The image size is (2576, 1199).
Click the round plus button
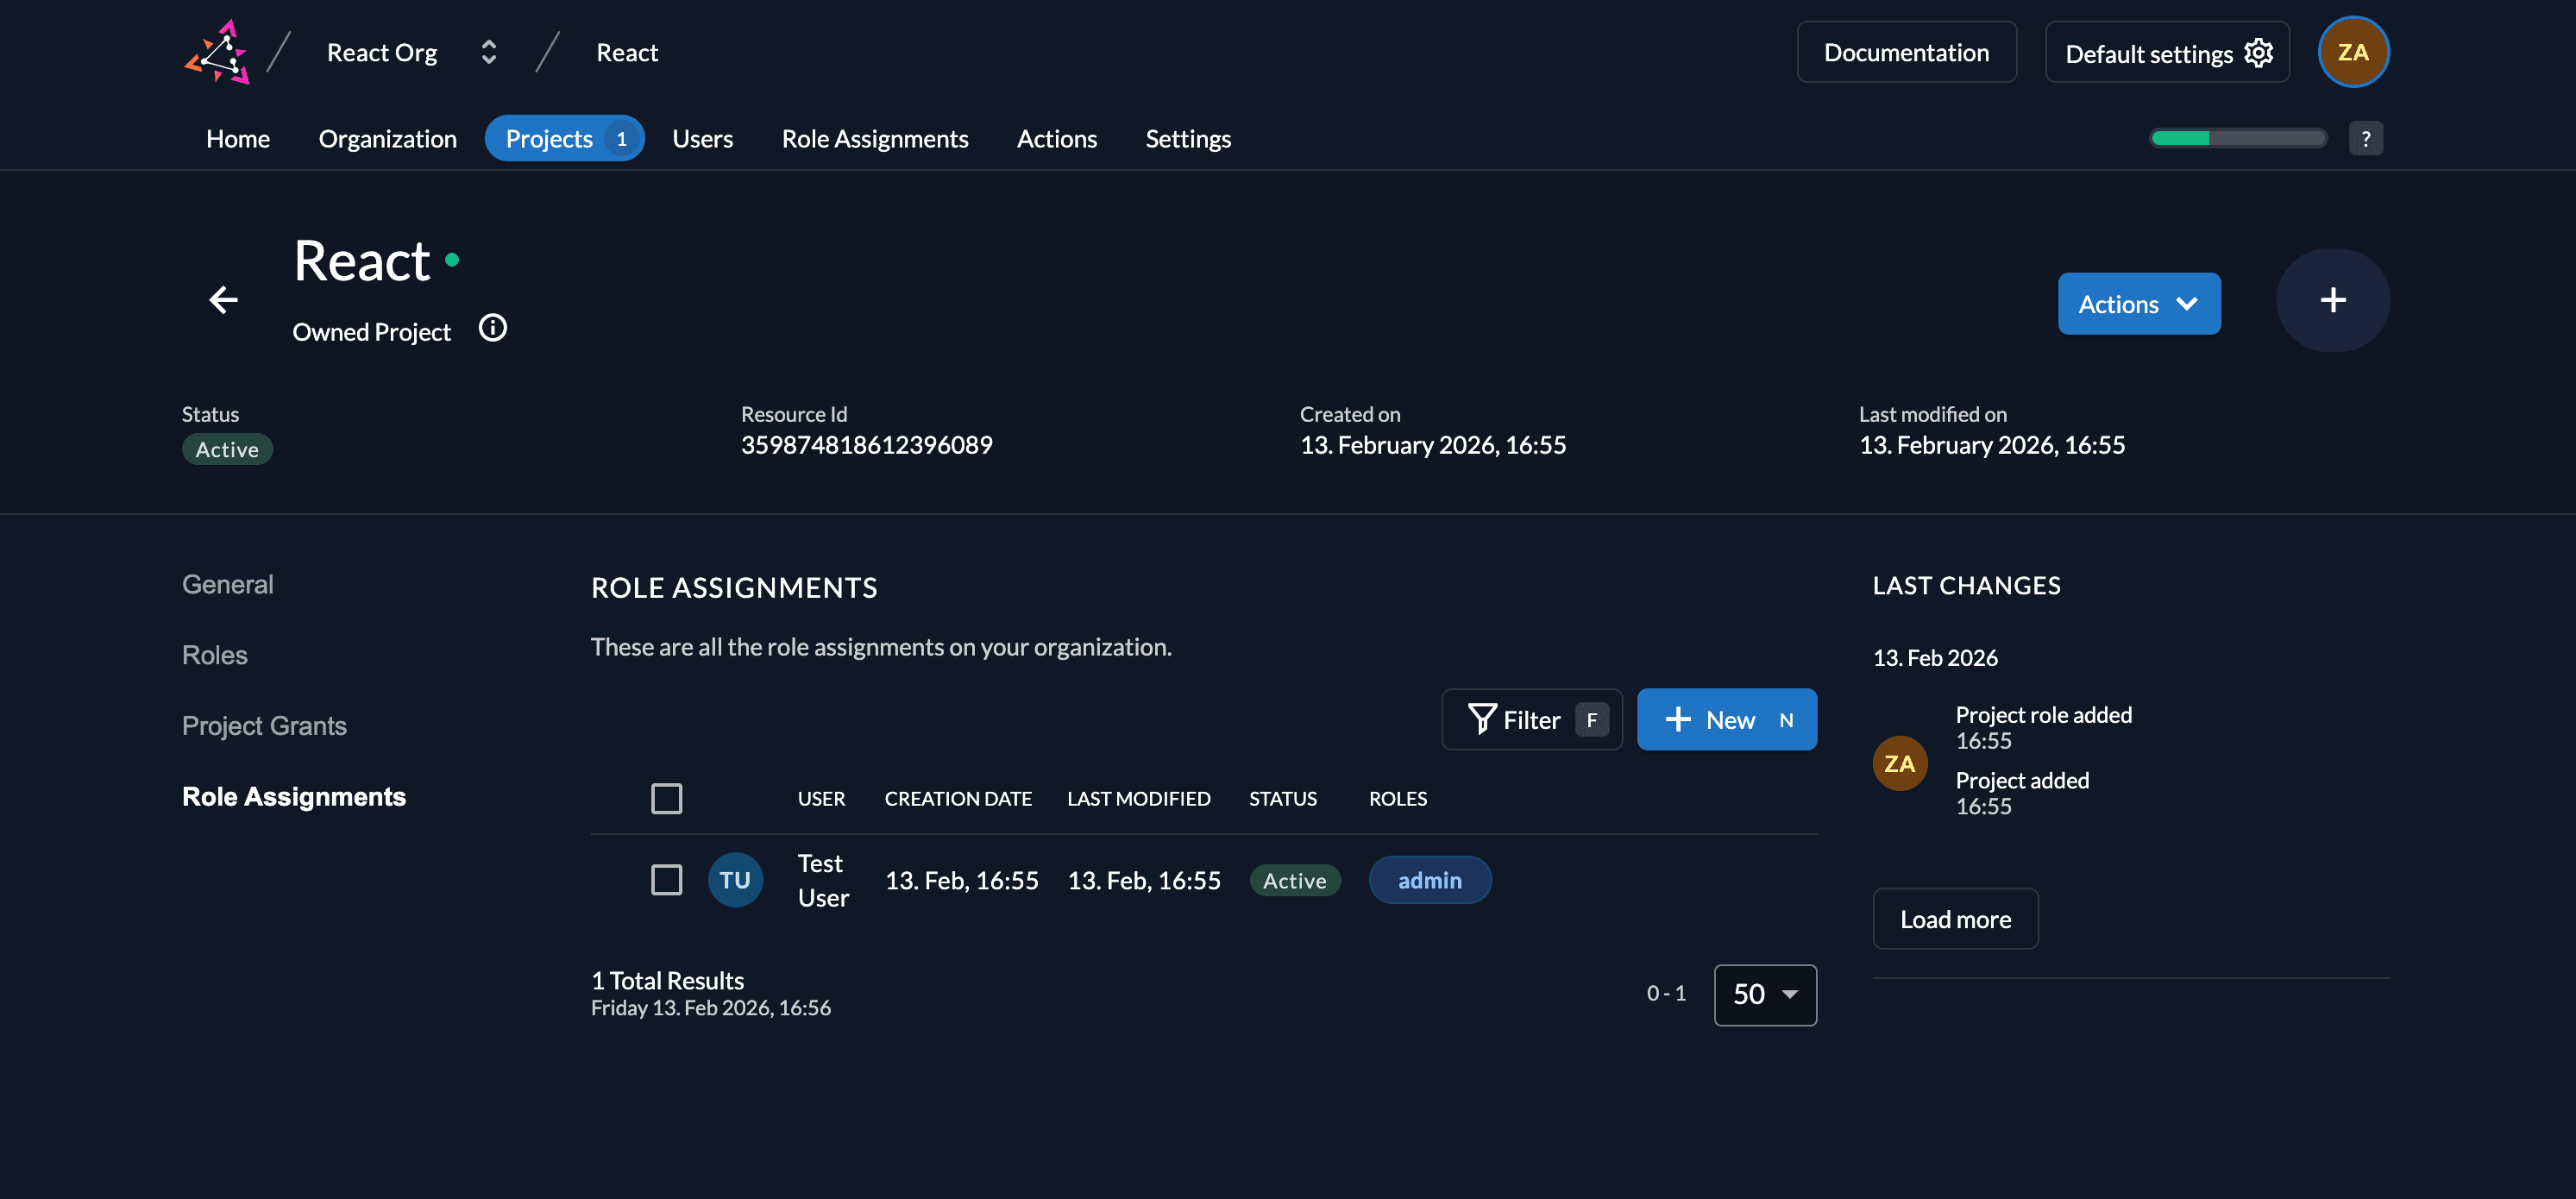click(x=2332, y=300)
